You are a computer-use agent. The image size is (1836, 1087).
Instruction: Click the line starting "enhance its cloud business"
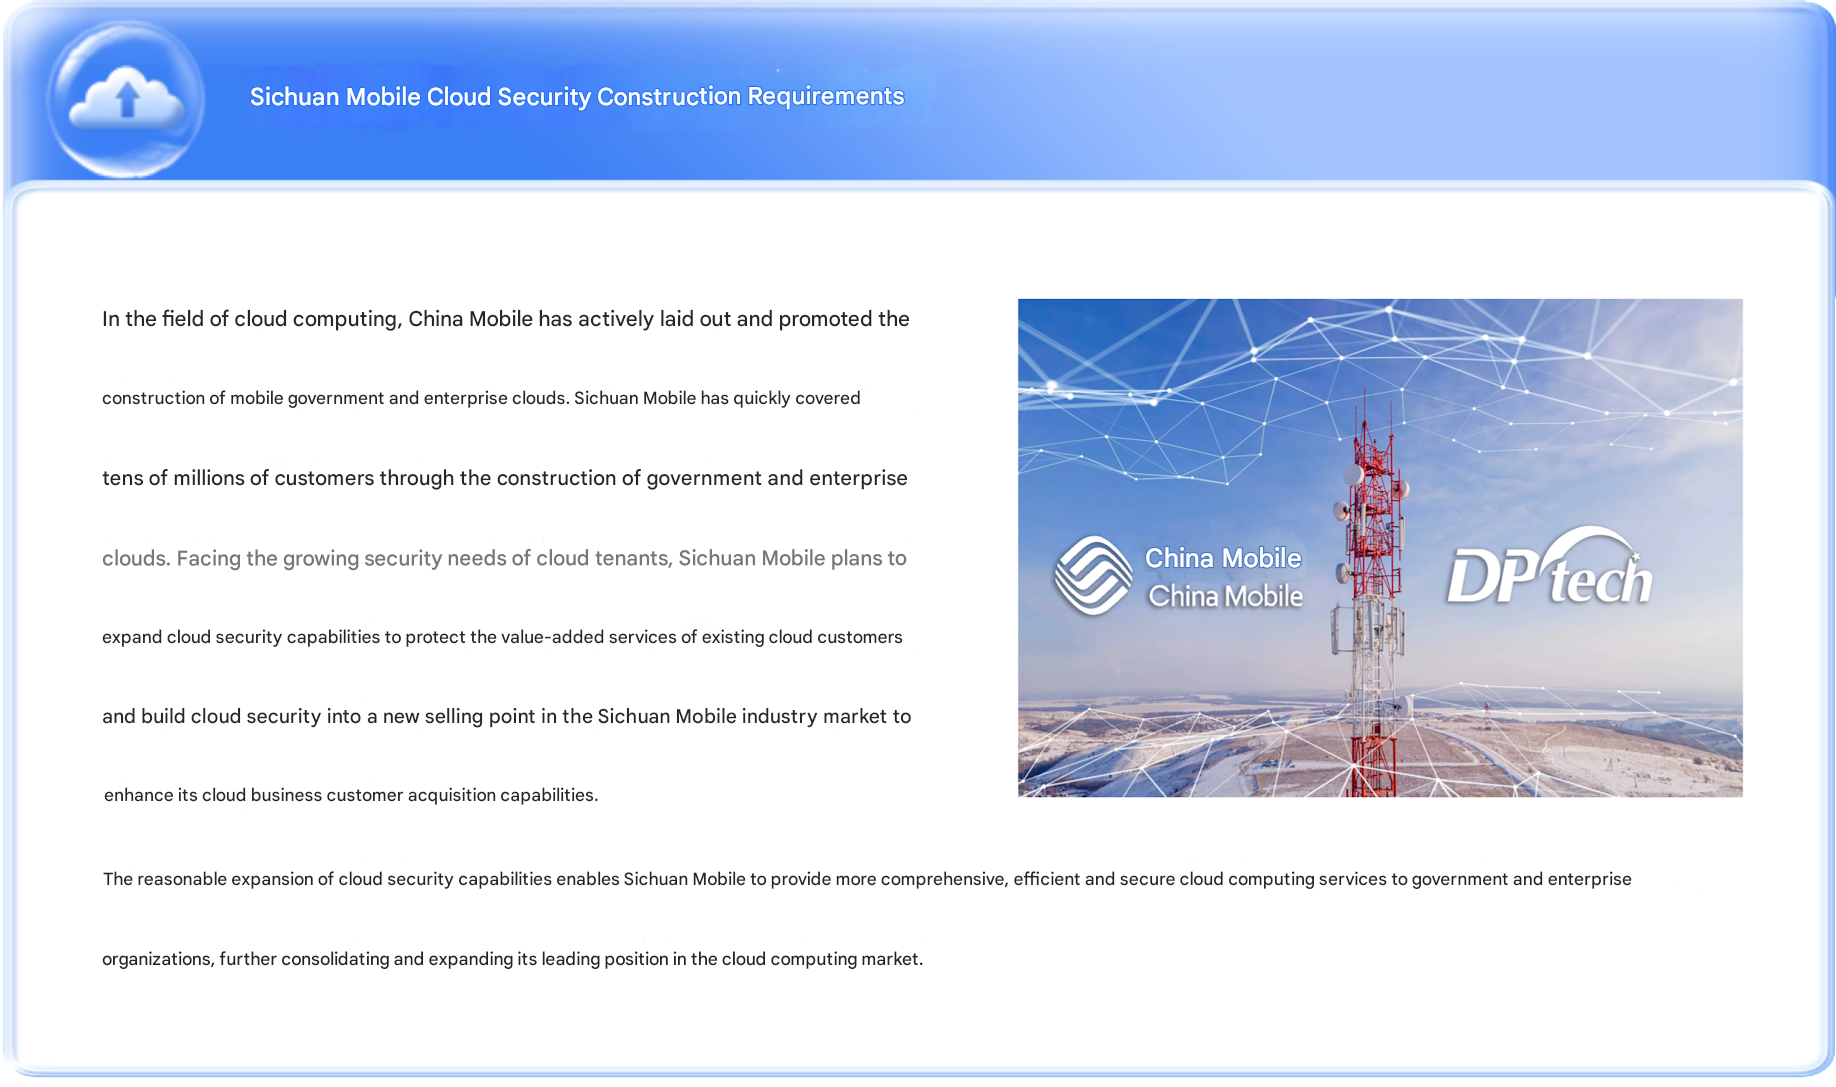350,795
